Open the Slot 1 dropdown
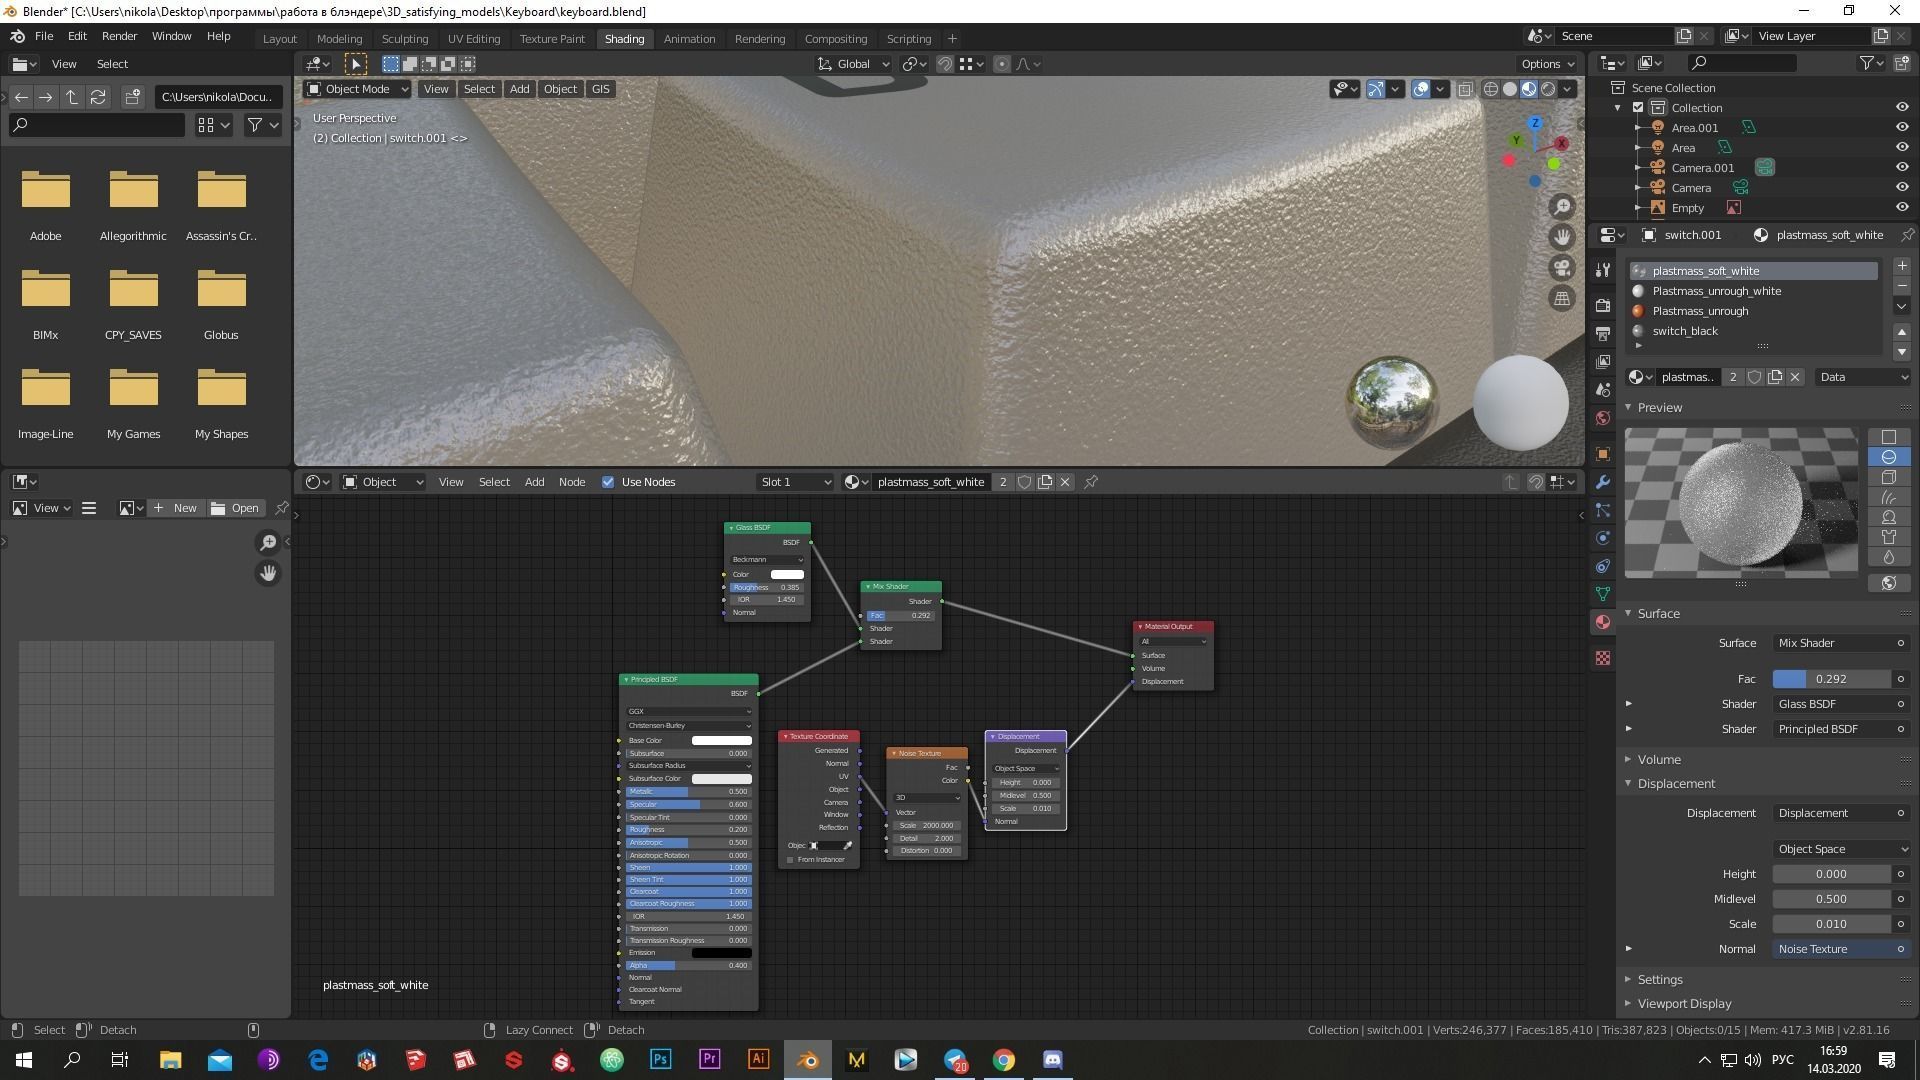The height and width of the screenshot is (1080, 1920). [795, 482]
